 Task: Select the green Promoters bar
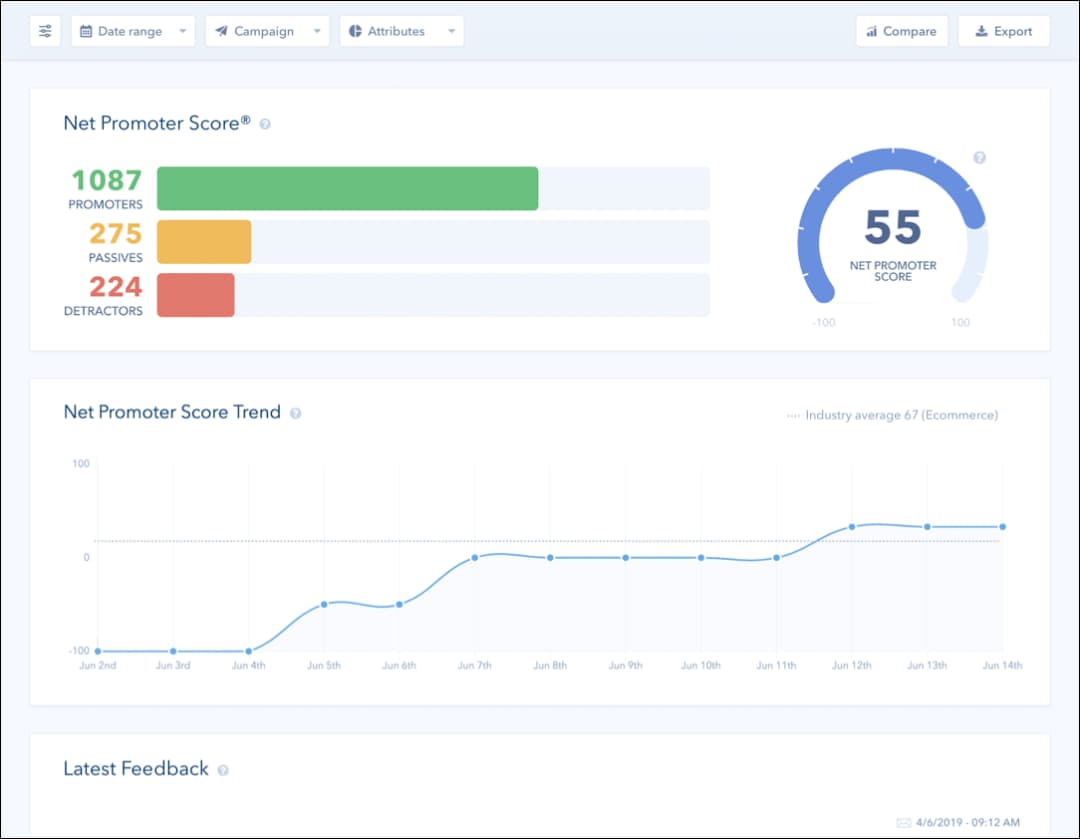click(x=347, y=189)
